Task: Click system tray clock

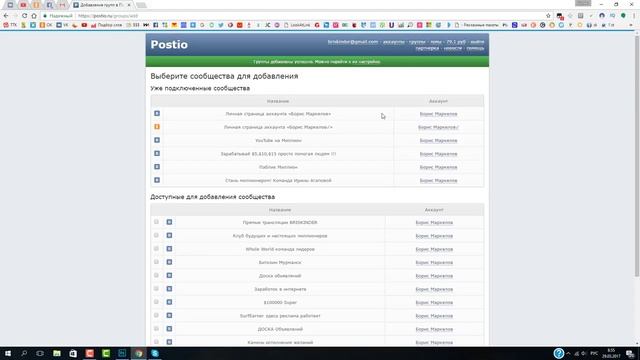Action: (x=611, y=353)
